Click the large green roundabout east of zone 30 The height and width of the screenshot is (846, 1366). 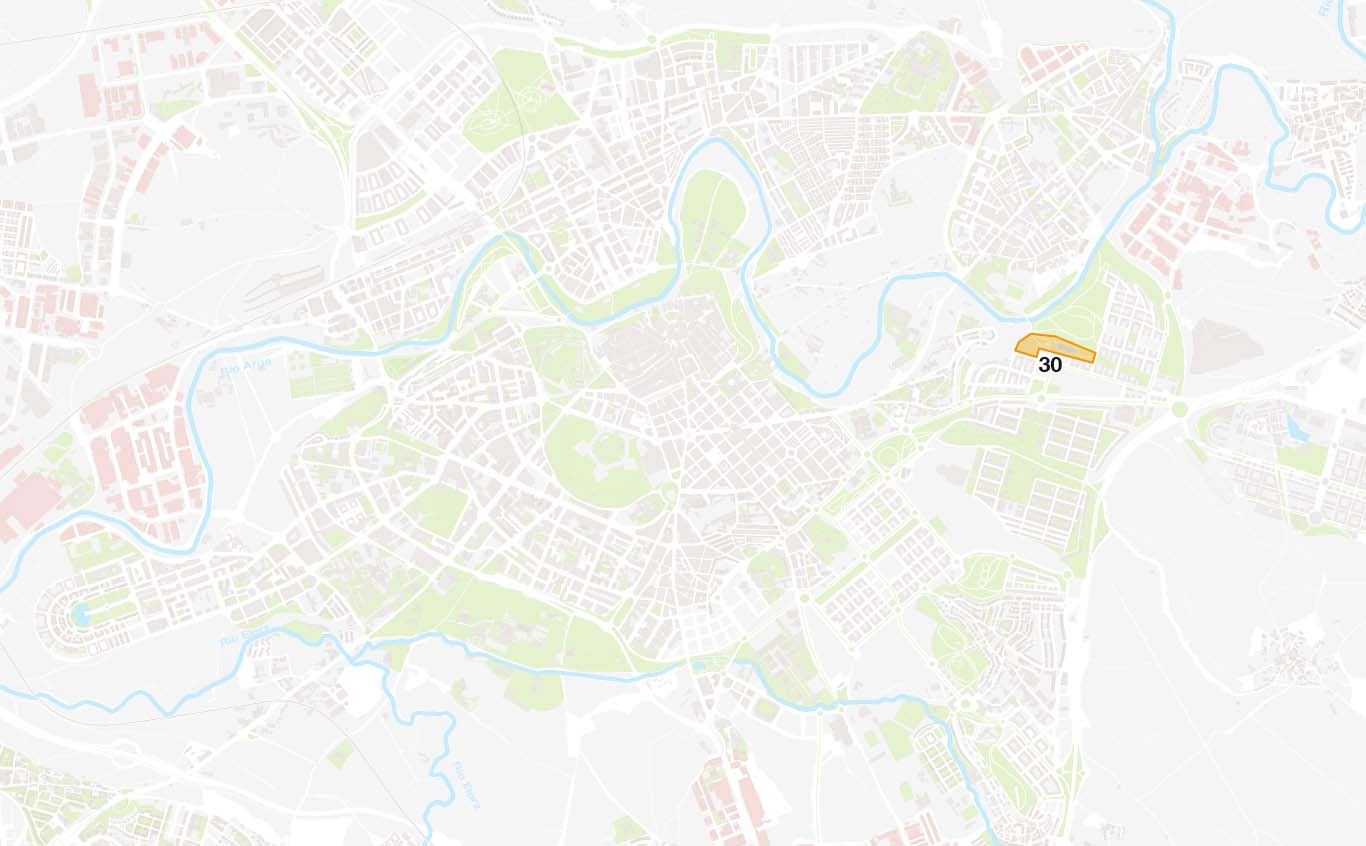click(1179, 409)
